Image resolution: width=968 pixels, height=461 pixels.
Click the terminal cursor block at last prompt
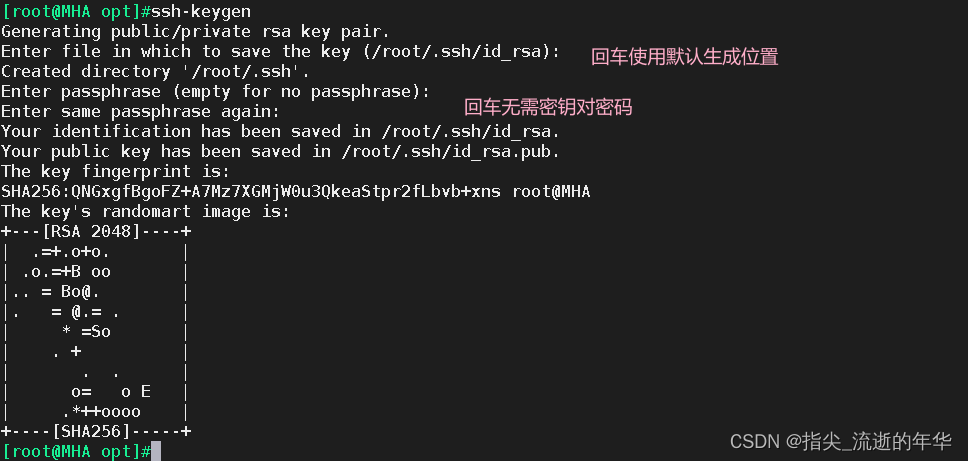pos(156,451)
